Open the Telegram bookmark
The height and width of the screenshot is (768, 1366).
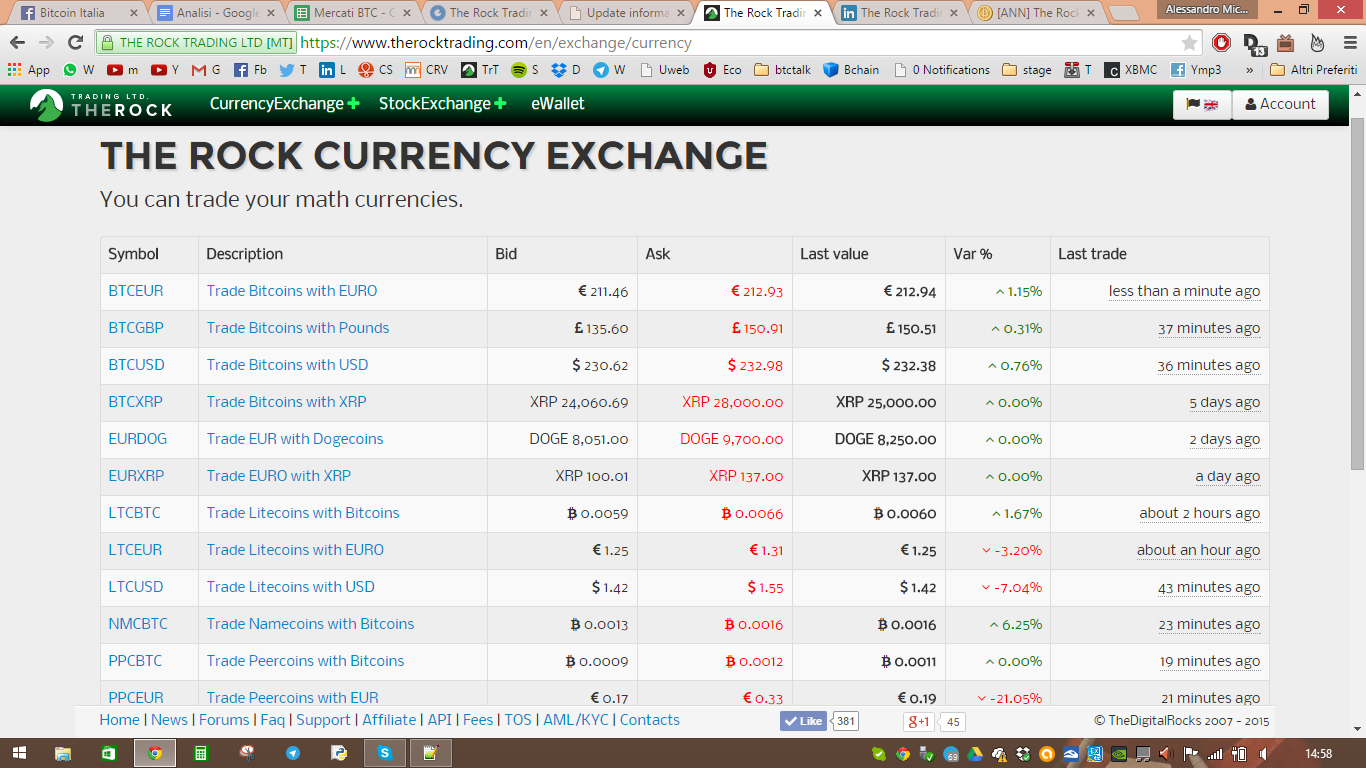[x=609, y=70]
